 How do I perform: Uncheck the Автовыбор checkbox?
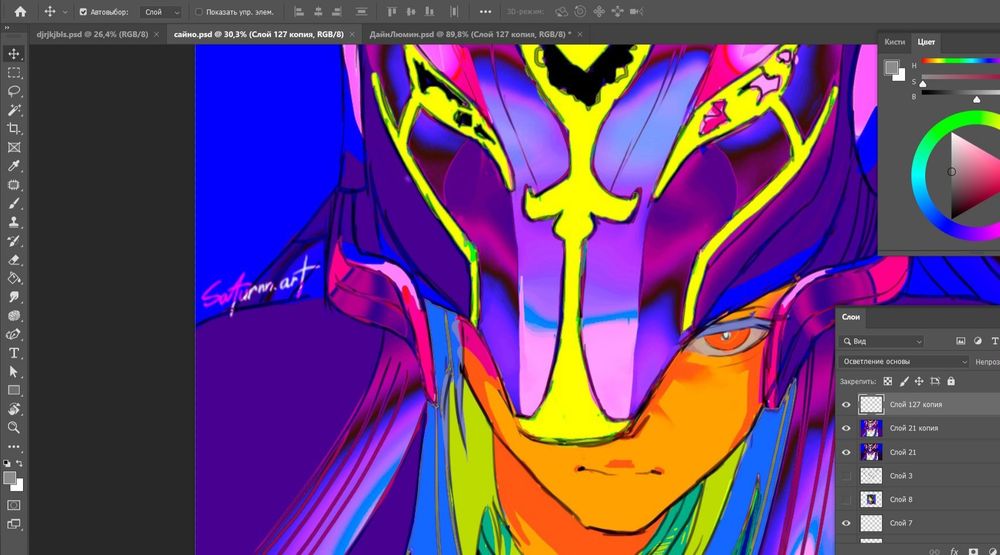click(x=83, y=11)
